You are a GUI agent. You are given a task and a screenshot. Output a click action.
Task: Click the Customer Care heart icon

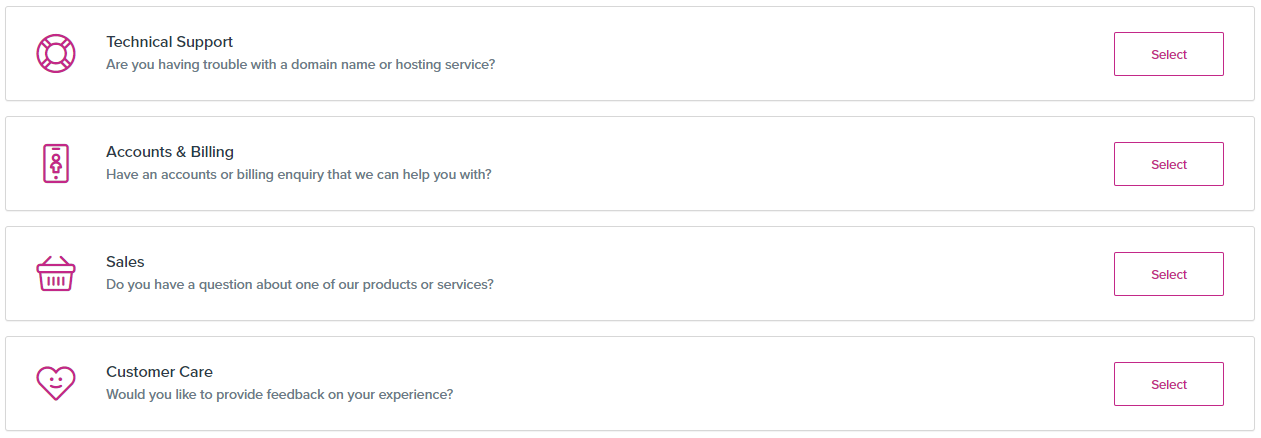pos(56,383)
